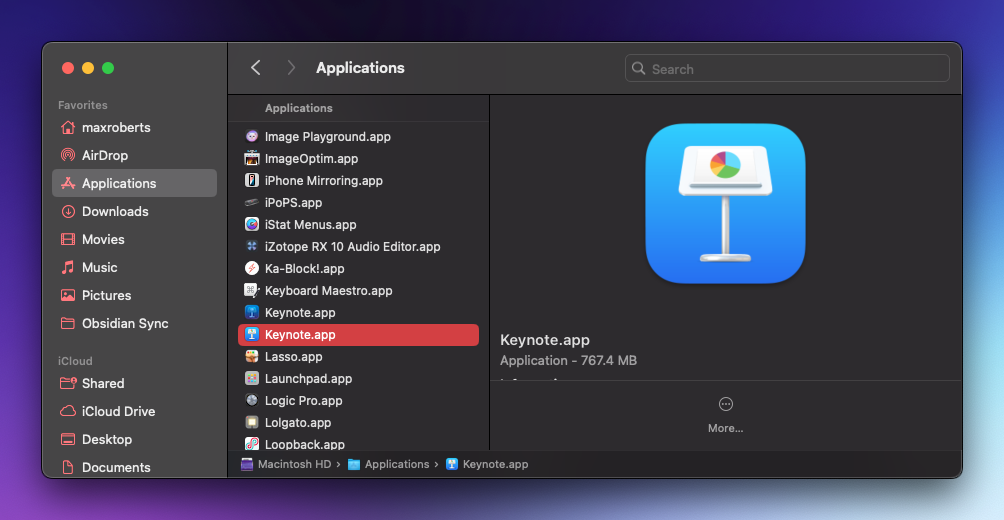Click the AirDrop icon in sidebar
Screen dimensions: 1004x520
click(x=68, y=156)
